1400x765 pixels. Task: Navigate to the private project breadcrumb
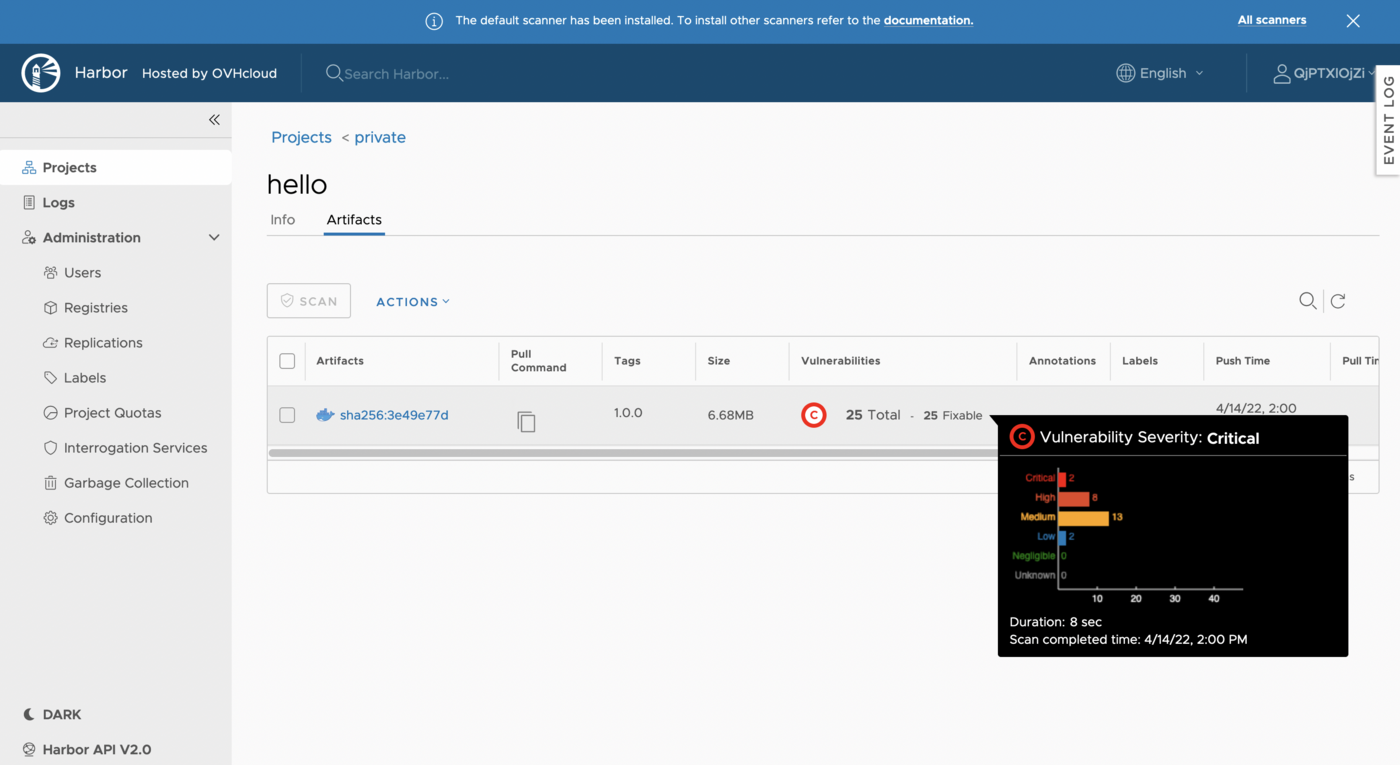click(x=380, y=137)
